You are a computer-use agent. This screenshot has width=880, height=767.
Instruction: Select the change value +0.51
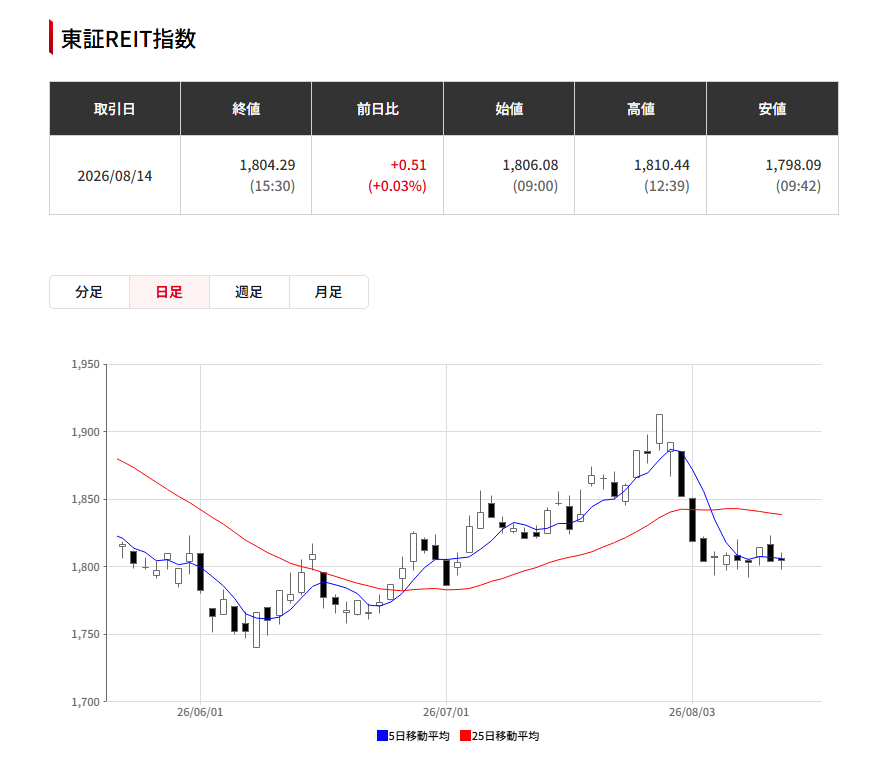pos(409,165)
